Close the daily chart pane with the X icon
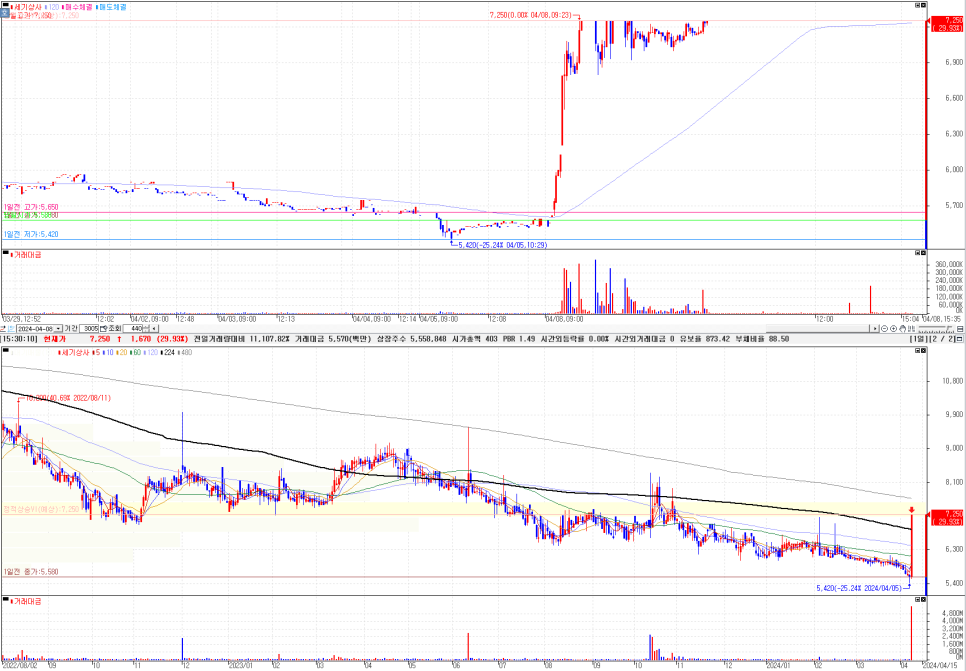 [923, 350]
